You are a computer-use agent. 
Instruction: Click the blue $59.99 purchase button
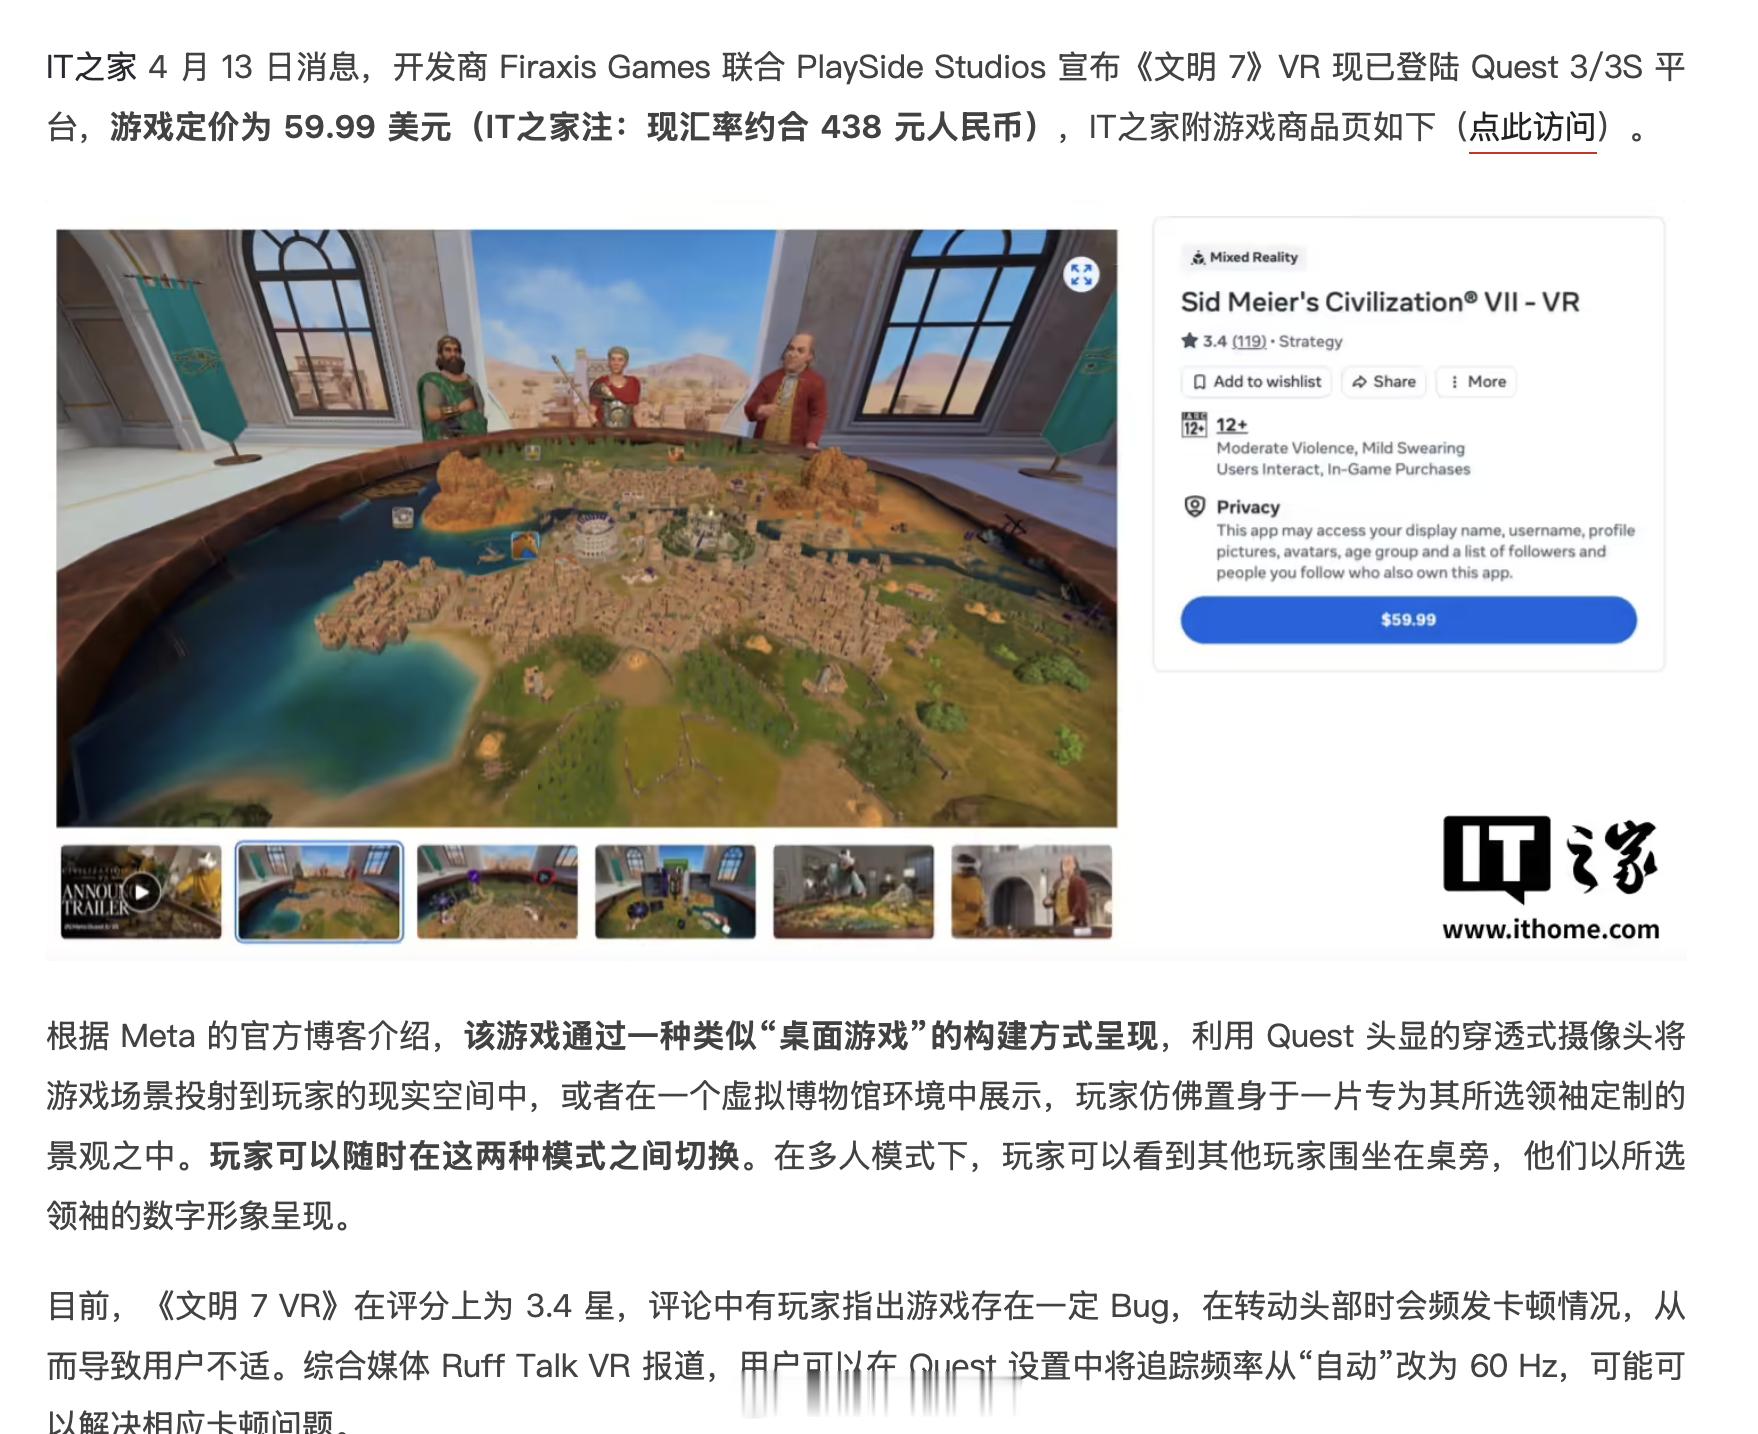1408,620
